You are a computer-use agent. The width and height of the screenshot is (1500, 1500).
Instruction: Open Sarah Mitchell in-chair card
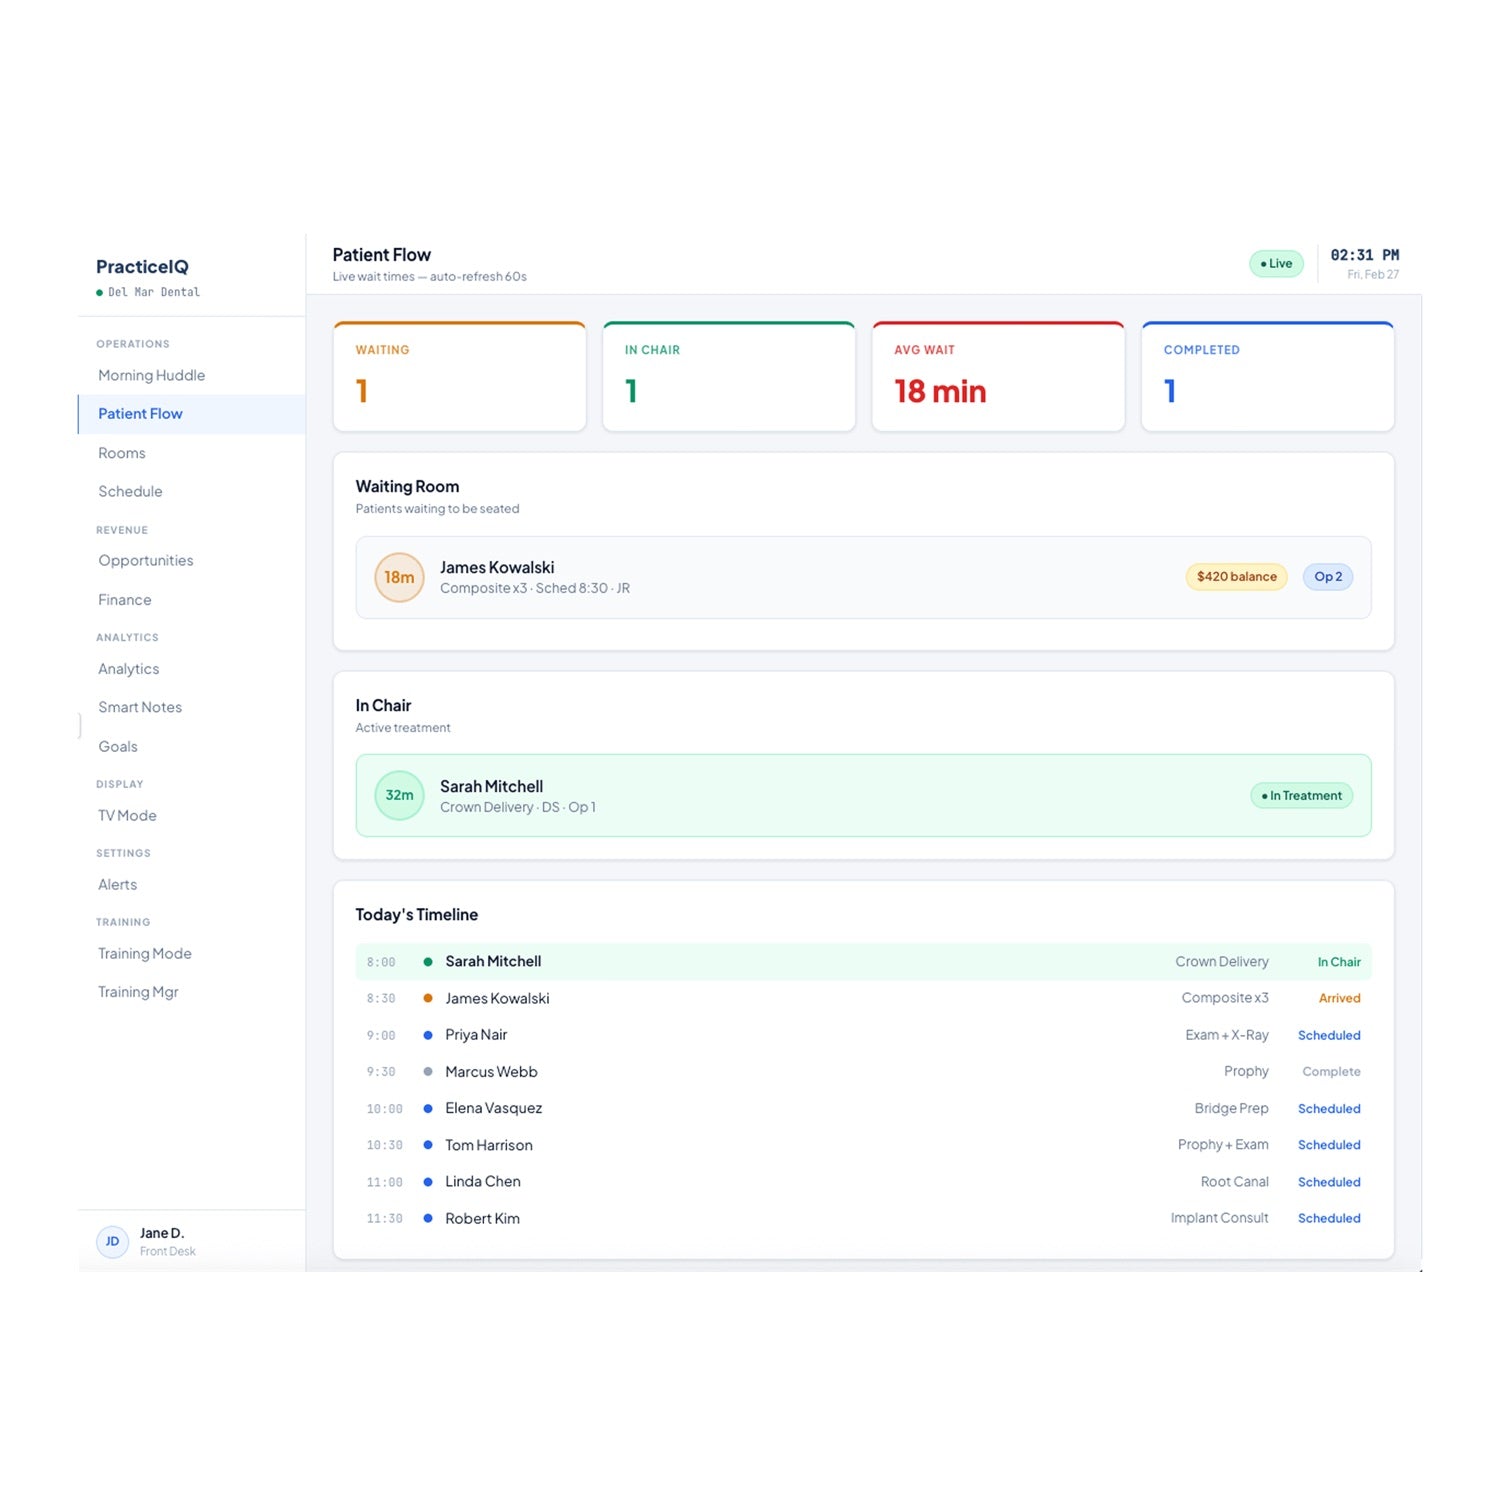[x=863, y=795]
